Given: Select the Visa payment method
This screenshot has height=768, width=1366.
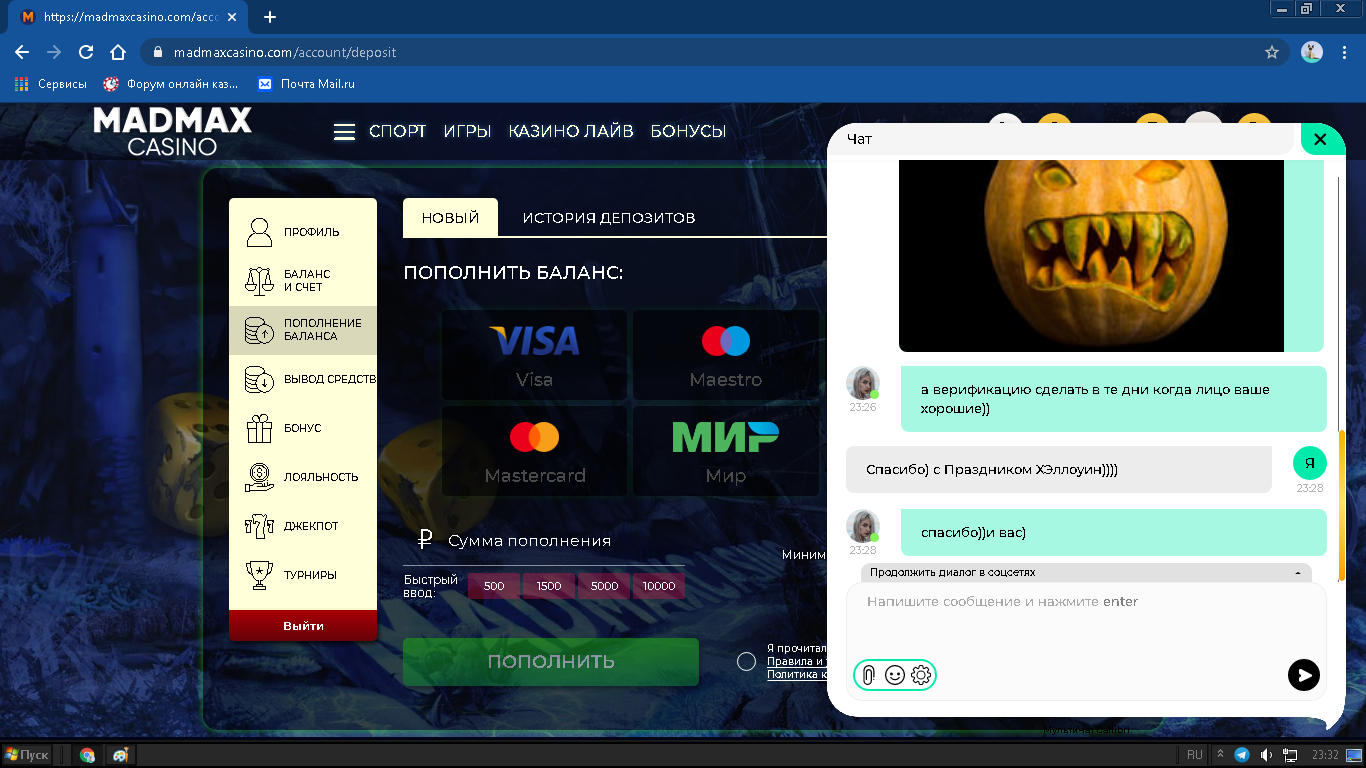Looking at the screenshot, I should pos(534,355).
